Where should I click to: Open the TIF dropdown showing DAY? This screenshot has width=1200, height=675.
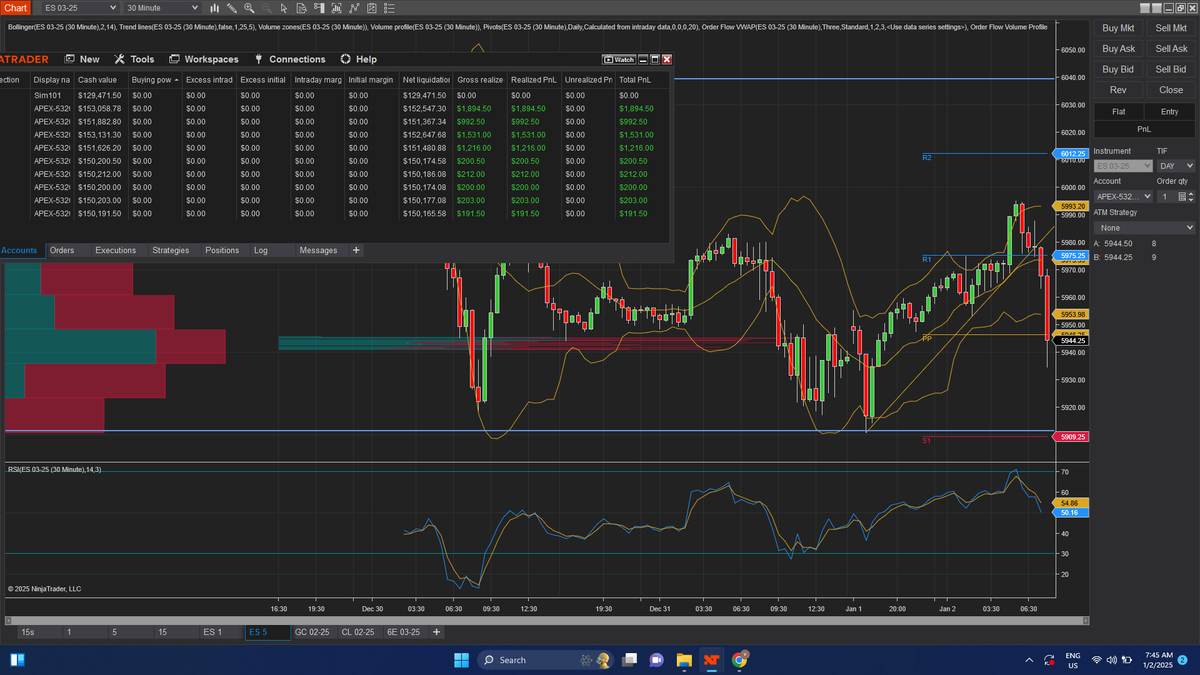point(1176,165)
